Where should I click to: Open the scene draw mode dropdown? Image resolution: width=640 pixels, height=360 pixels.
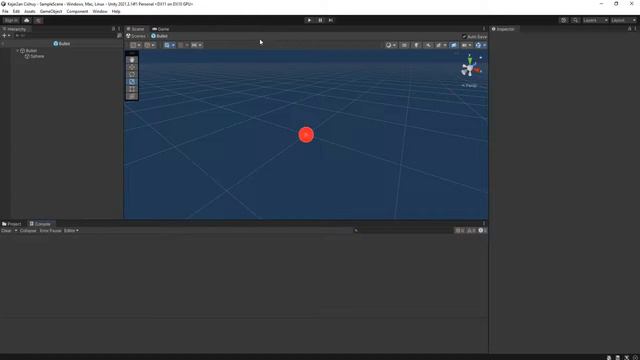391,45
